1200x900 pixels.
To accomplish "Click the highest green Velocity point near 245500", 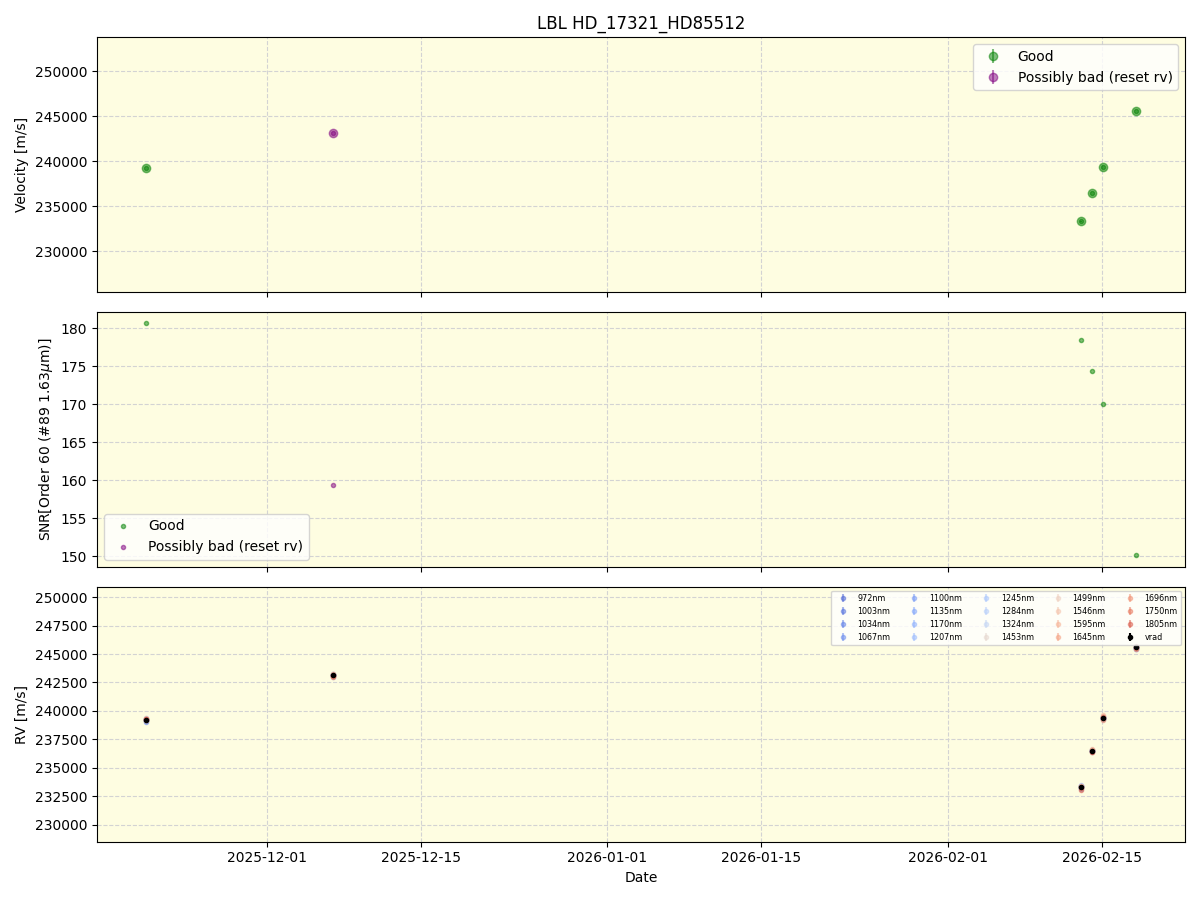I will tap(1136, 111).
